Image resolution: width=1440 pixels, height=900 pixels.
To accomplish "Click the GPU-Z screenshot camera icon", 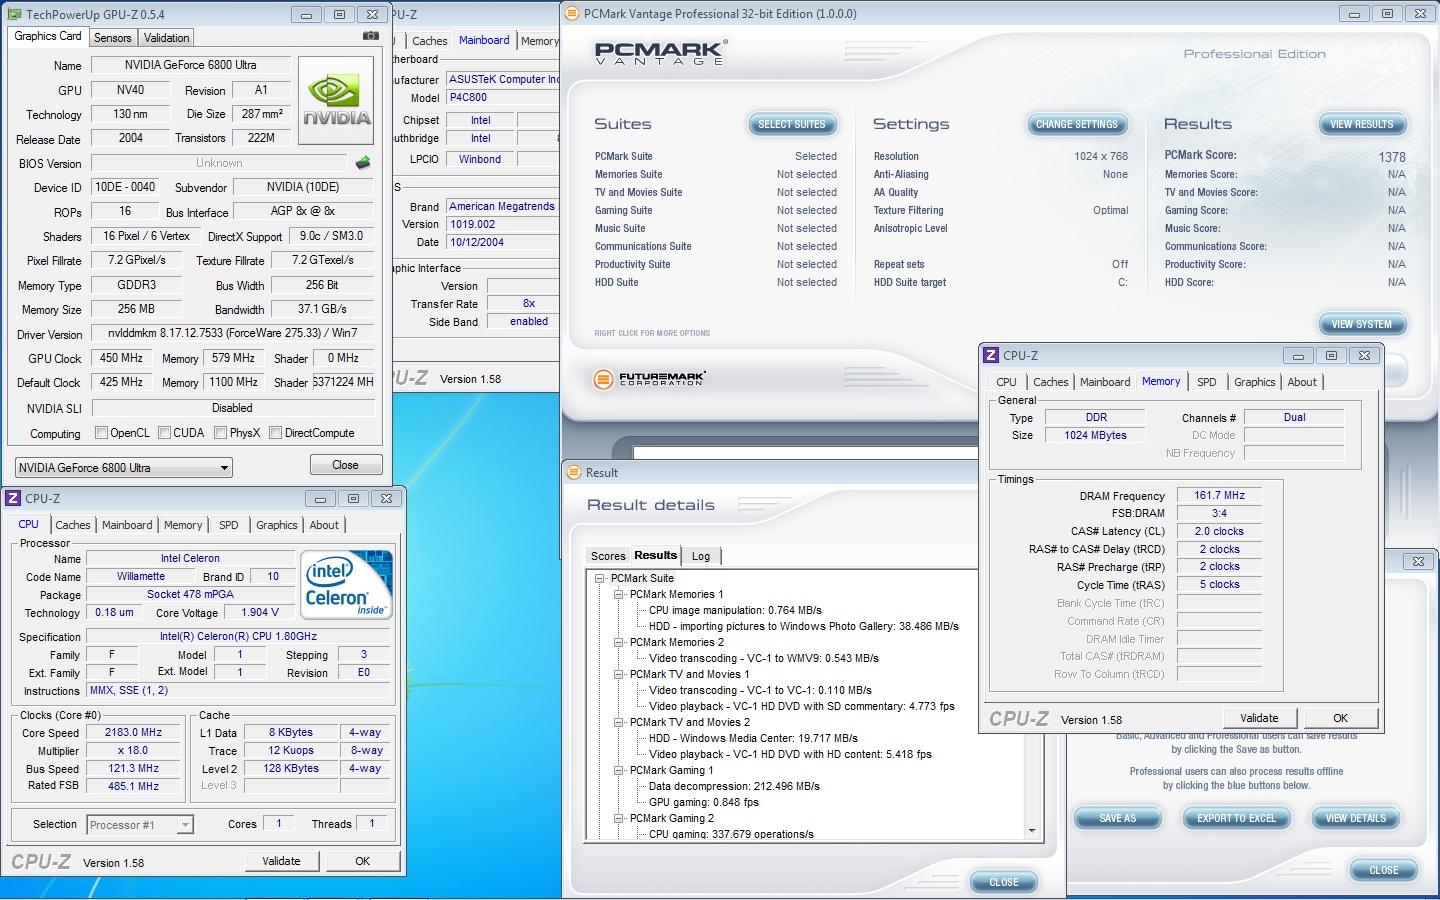I will [370, 36].
